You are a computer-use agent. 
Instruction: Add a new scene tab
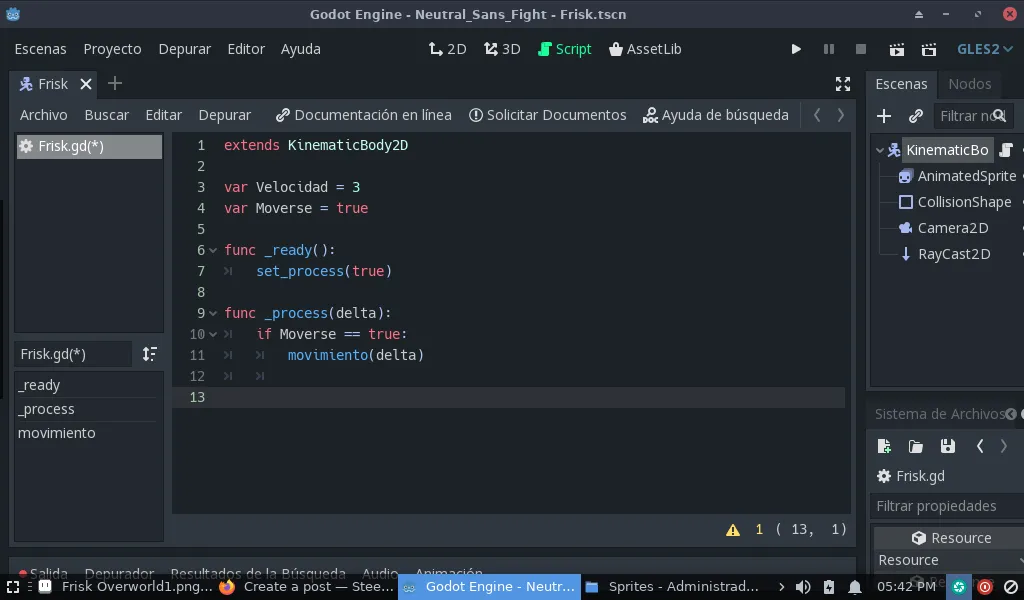pyautogui.click(x=114, y=84)
